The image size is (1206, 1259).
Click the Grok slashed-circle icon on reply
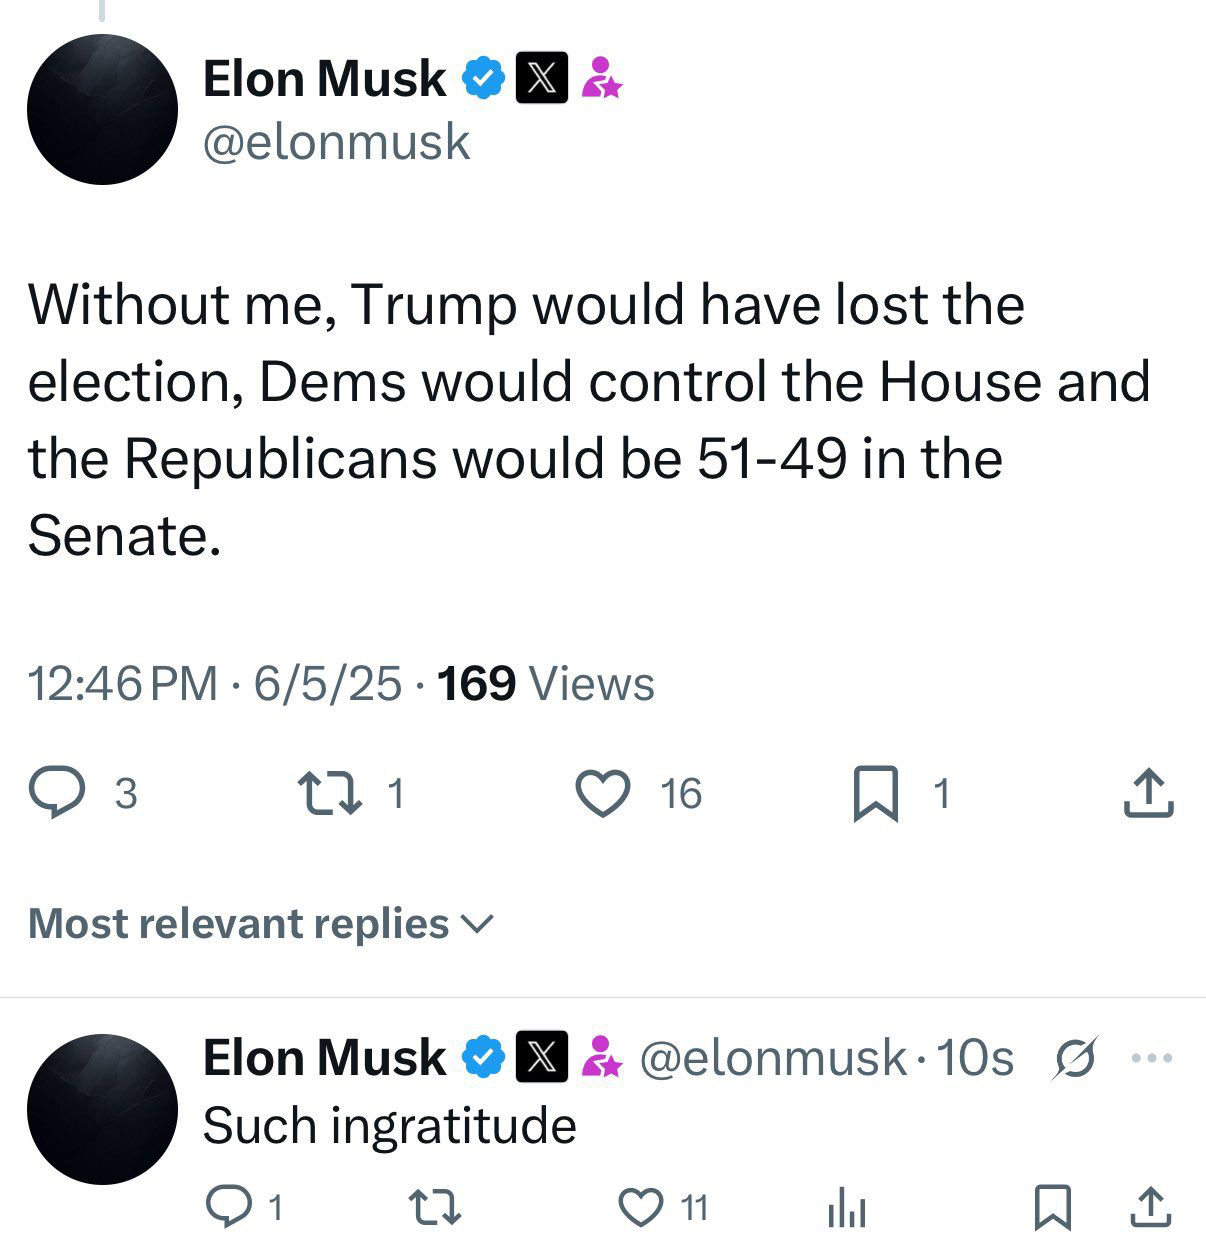(x=1075, y=1058)
